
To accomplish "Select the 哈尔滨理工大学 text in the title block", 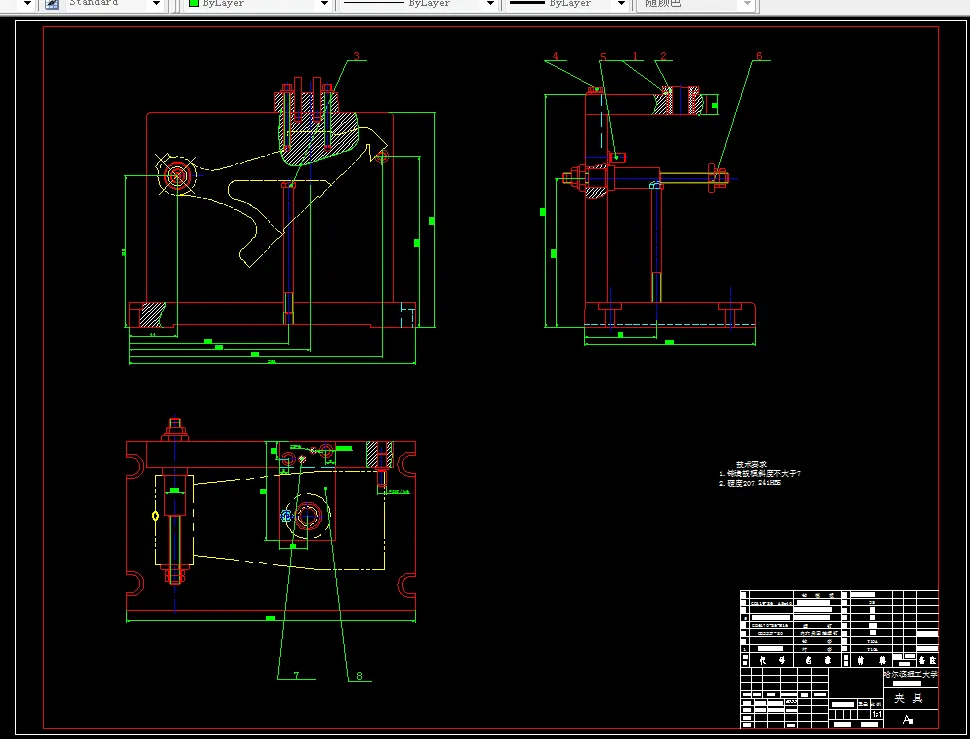I will point(911,675).
